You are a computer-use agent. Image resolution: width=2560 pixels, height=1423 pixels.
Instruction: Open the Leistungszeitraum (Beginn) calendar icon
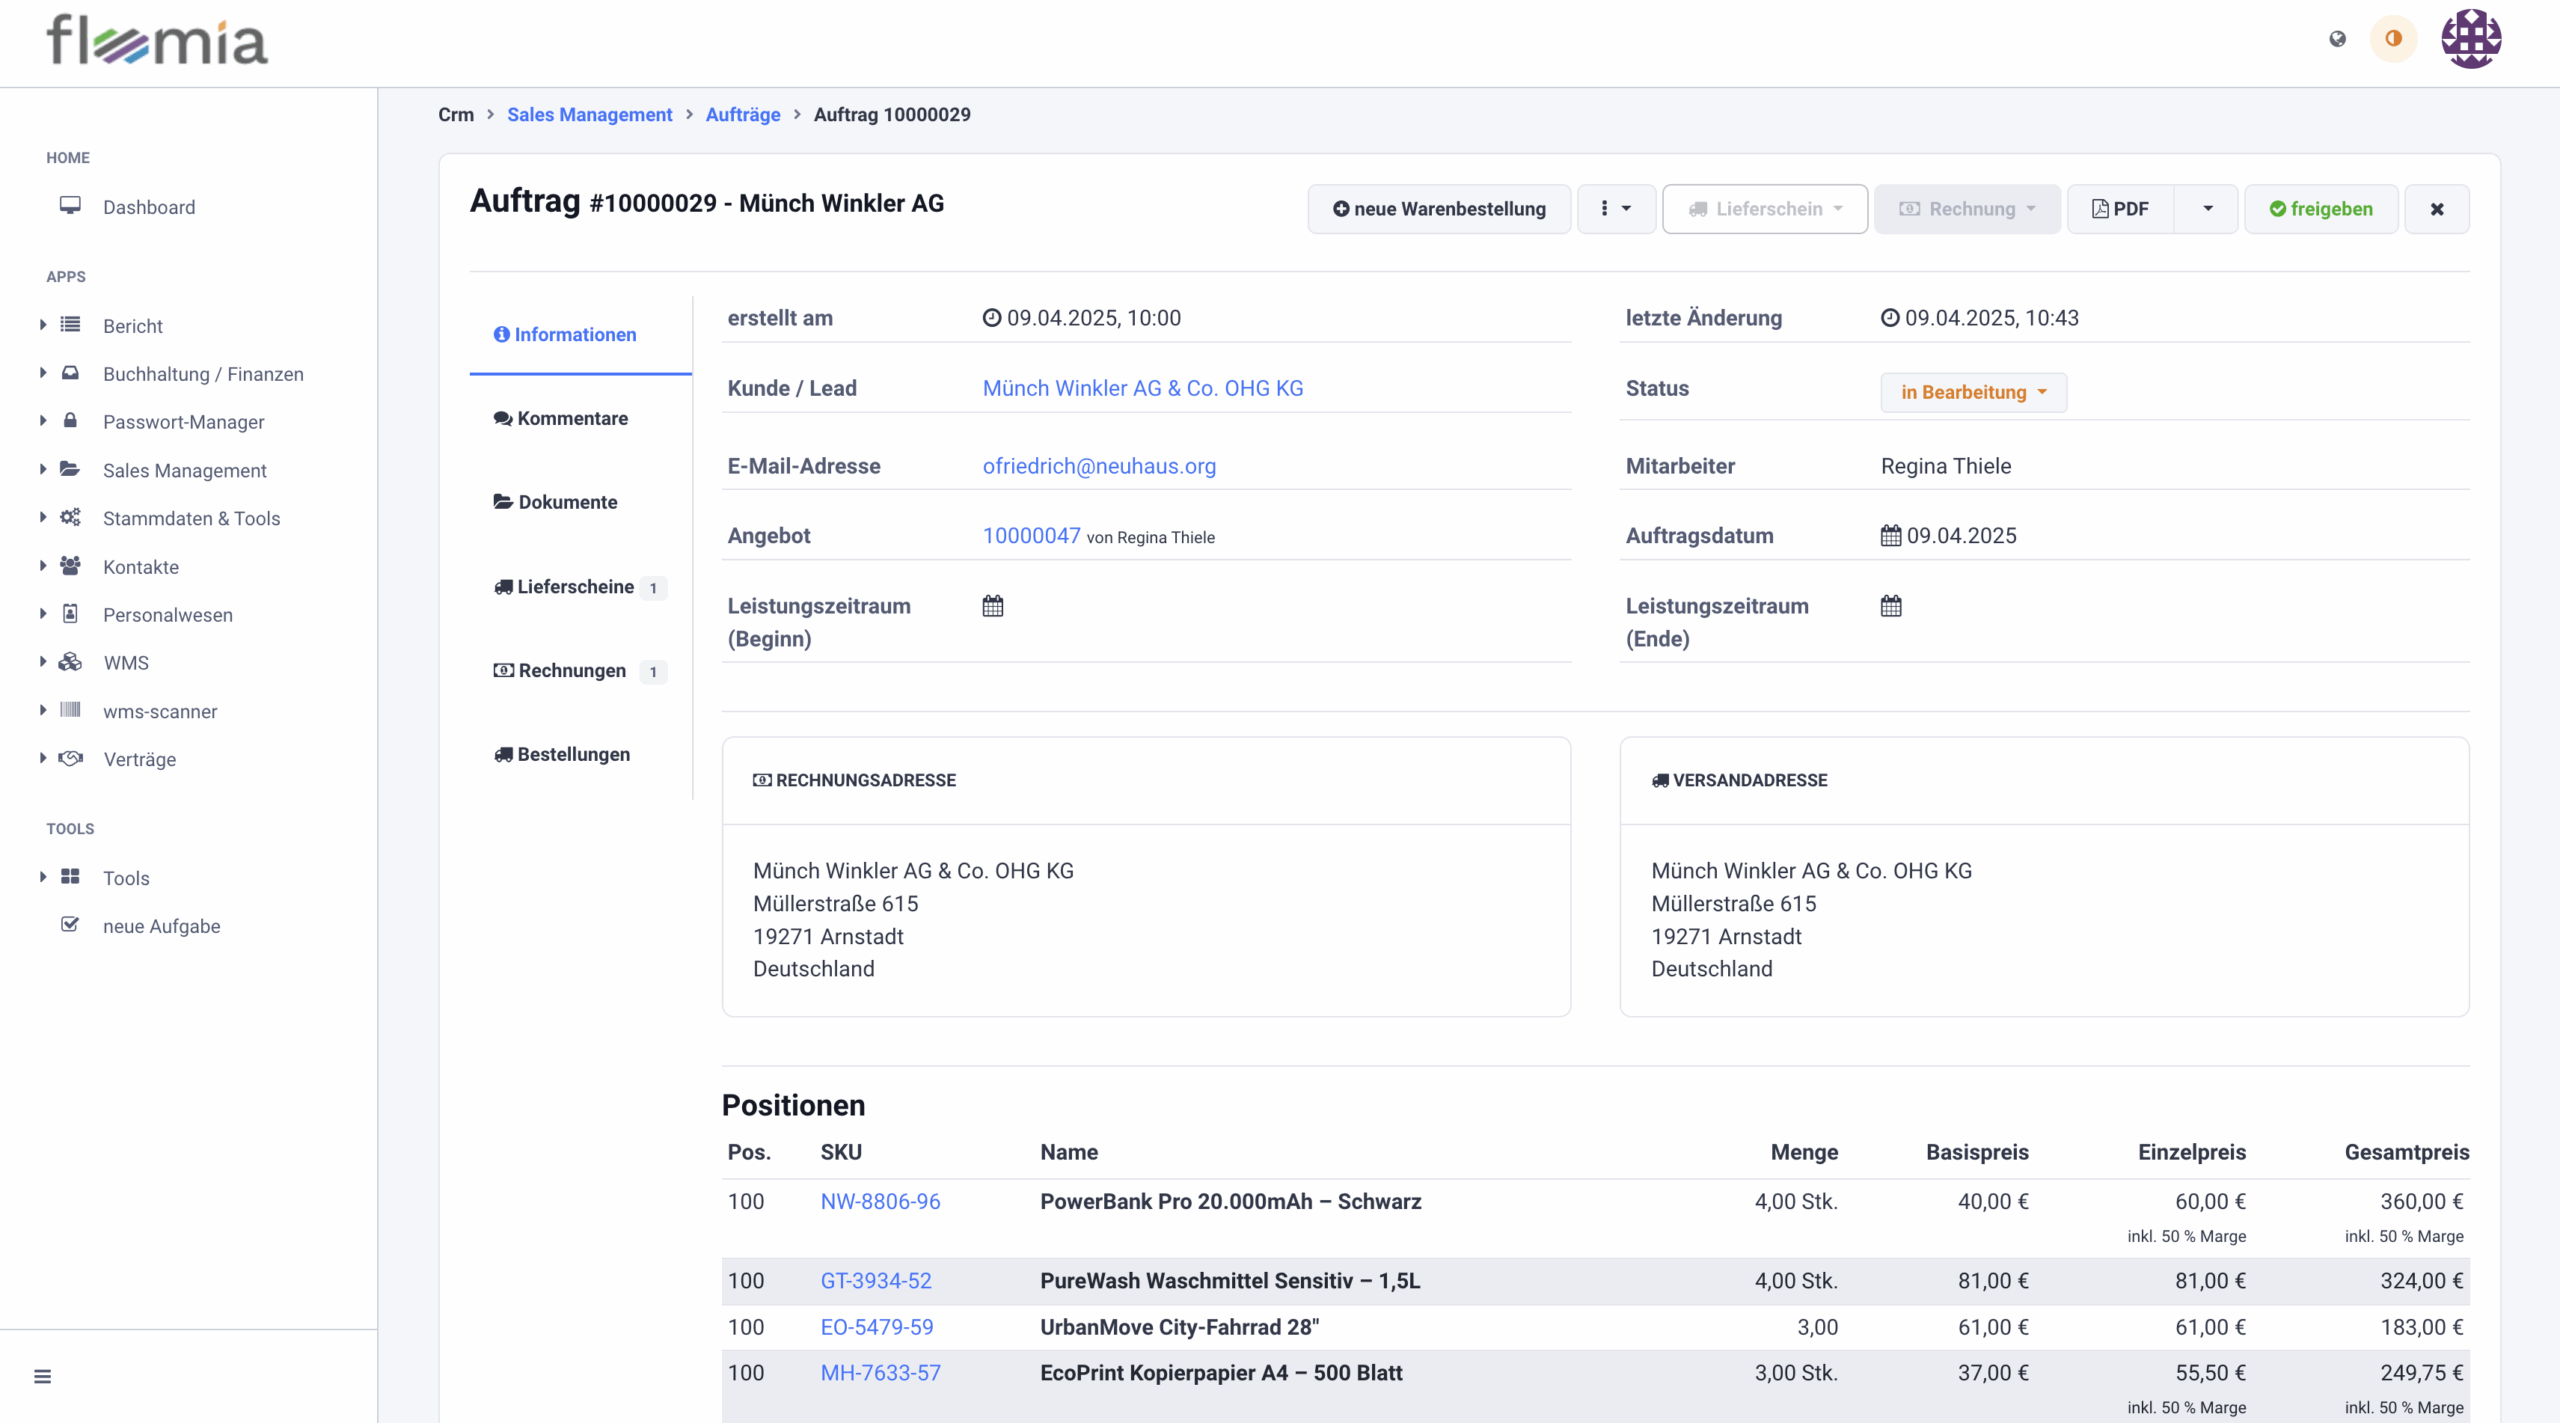(992, 606)
